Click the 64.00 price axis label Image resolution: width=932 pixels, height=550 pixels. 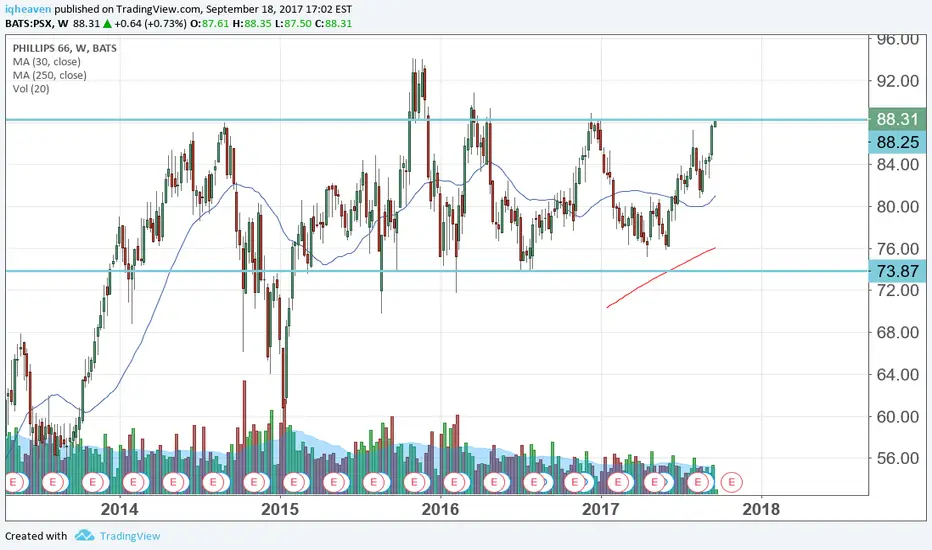[x=898, y=375]
